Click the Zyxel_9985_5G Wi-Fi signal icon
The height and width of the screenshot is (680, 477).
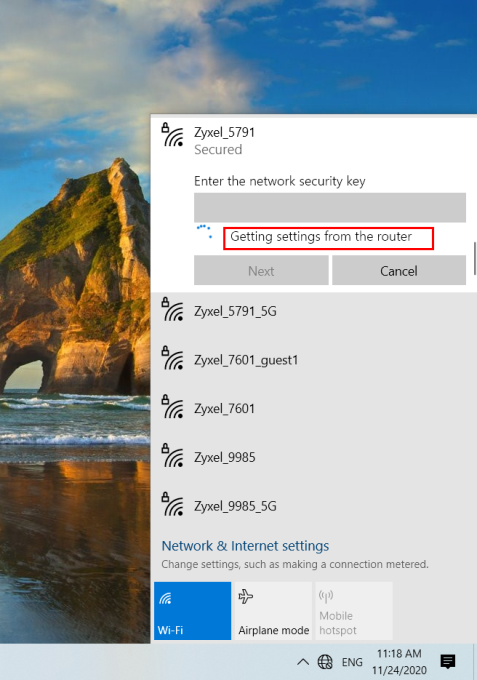tap(173, 504)
